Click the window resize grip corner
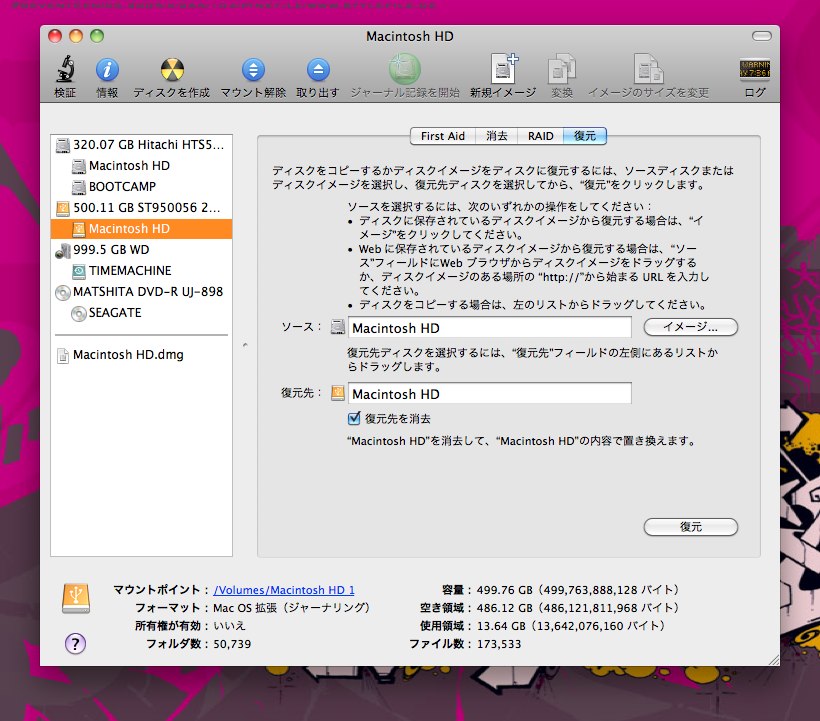Image resolution: width=820 pixels, height=721 pixels. (x=773, y=660)
